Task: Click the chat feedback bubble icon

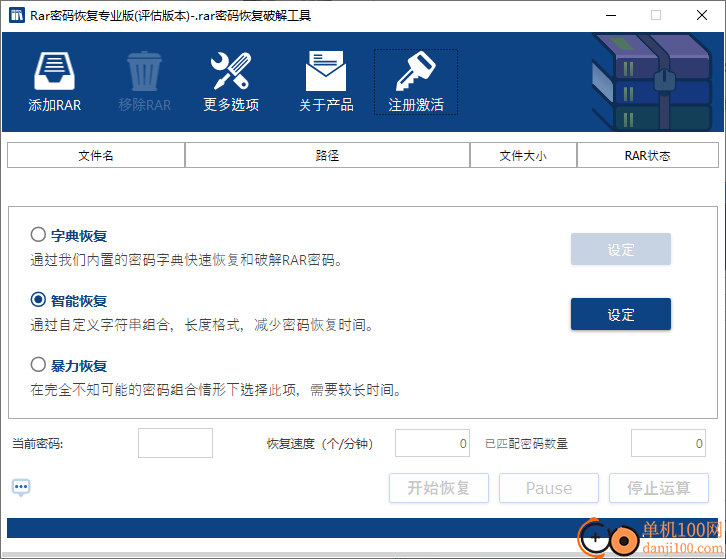Action: tap(21, 488)
